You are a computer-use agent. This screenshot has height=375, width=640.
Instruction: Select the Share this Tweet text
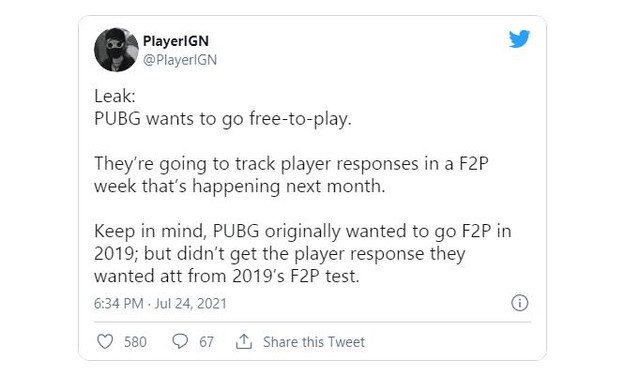pos(314,342)
